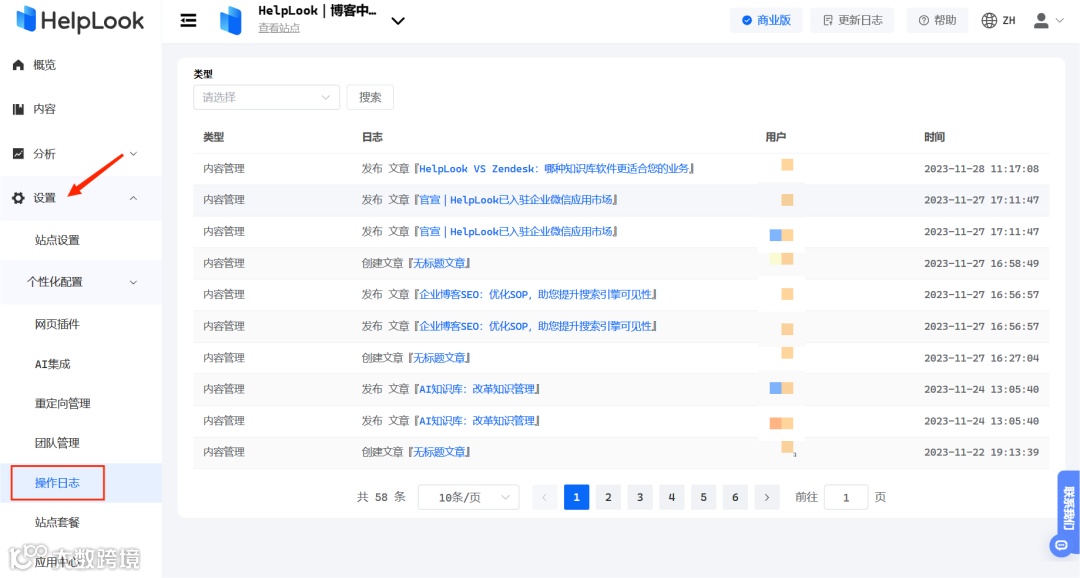The height and width of the screenshot is (578, 1080).
Task: Click the 搜索 search button
Action: tap(370, 97)
